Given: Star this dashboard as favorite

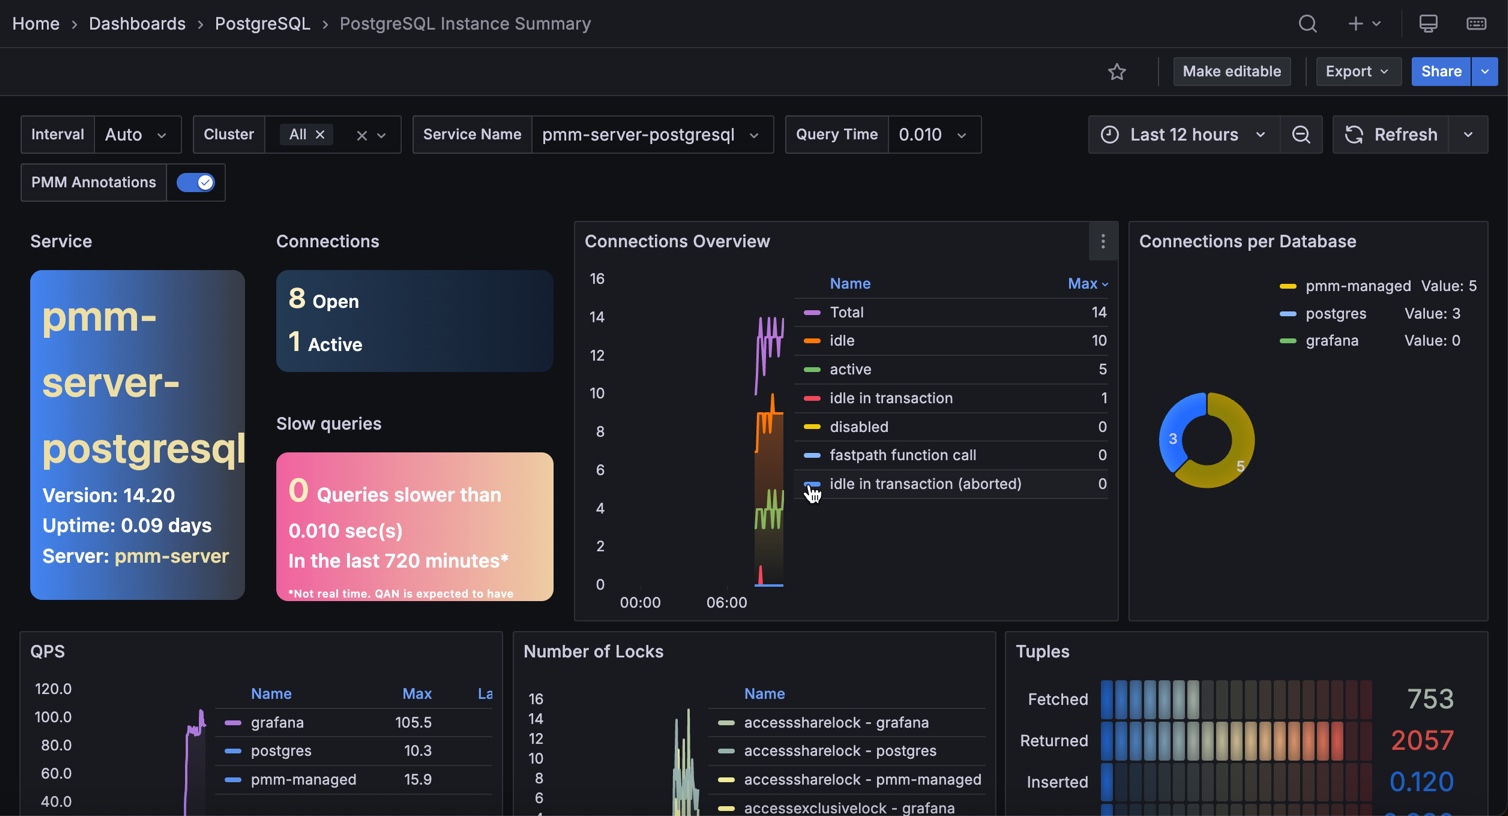Looking at the screenshot, I should pyautogui.click(x=1117, y=72).
